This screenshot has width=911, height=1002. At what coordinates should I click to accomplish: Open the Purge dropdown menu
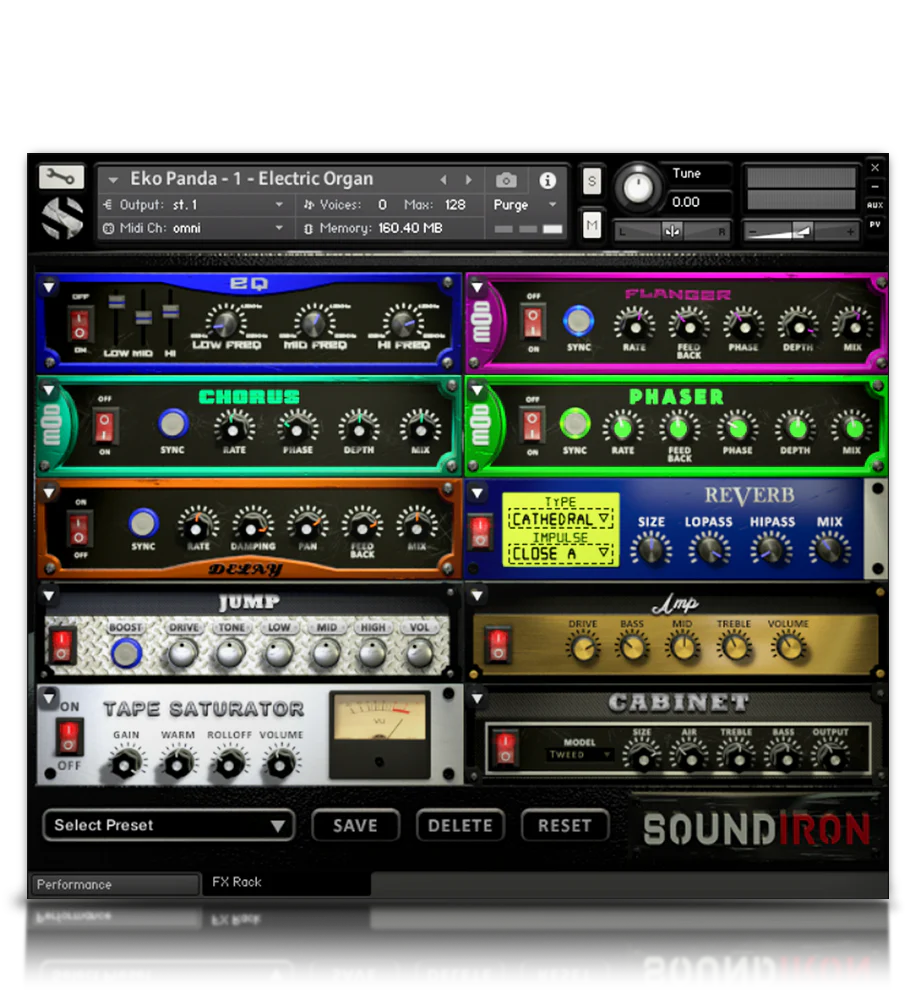524,204
